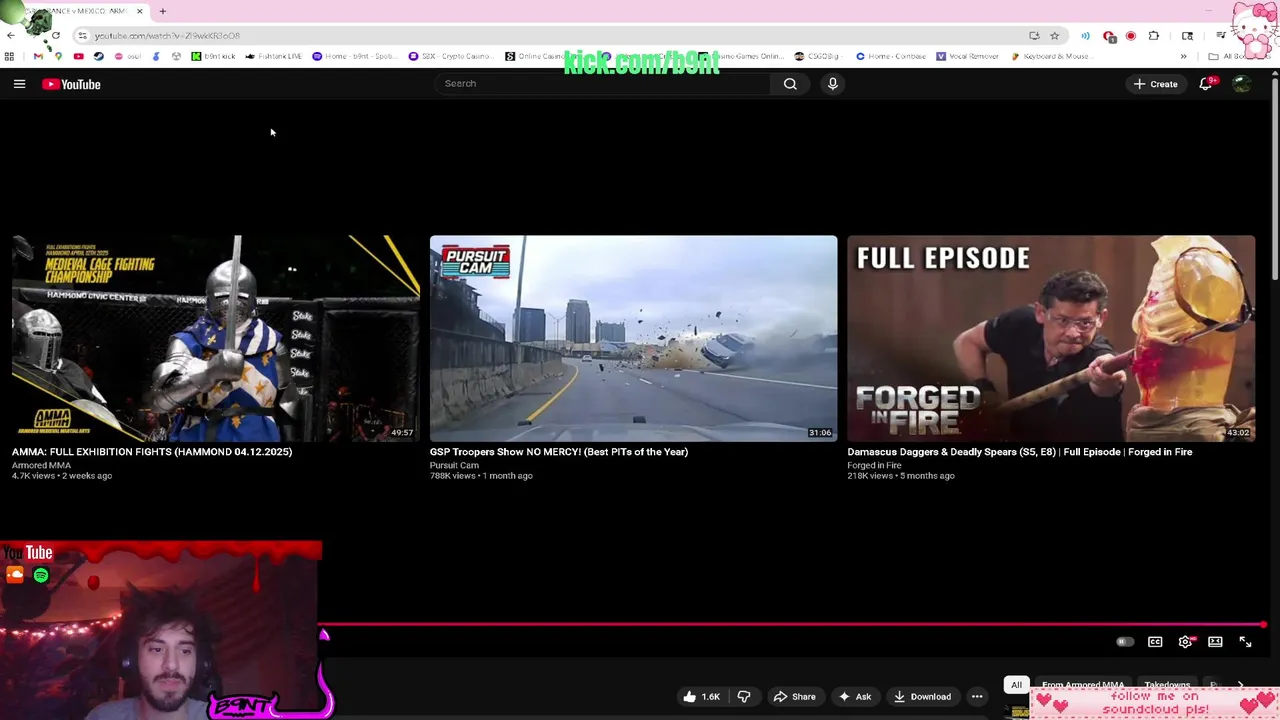This screenshot has width=1280, height=720.
Task: Click the Forged in Fire thumbnail
Action: (1051, 338)
